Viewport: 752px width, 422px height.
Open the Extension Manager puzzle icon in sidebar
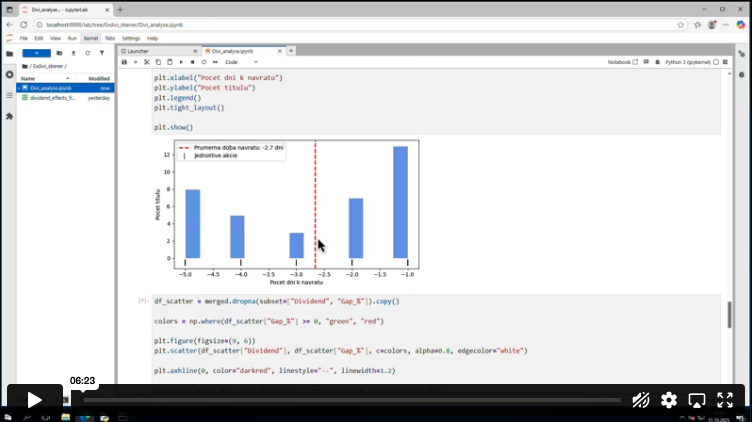pyautogui.click(x=9, y=116)
